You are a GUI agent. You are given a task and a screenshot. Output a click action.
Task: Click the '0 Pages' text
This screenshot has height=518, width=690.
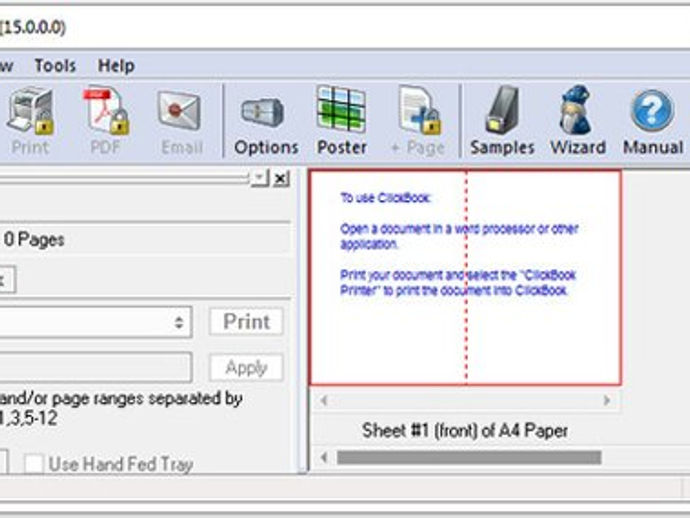34,240
